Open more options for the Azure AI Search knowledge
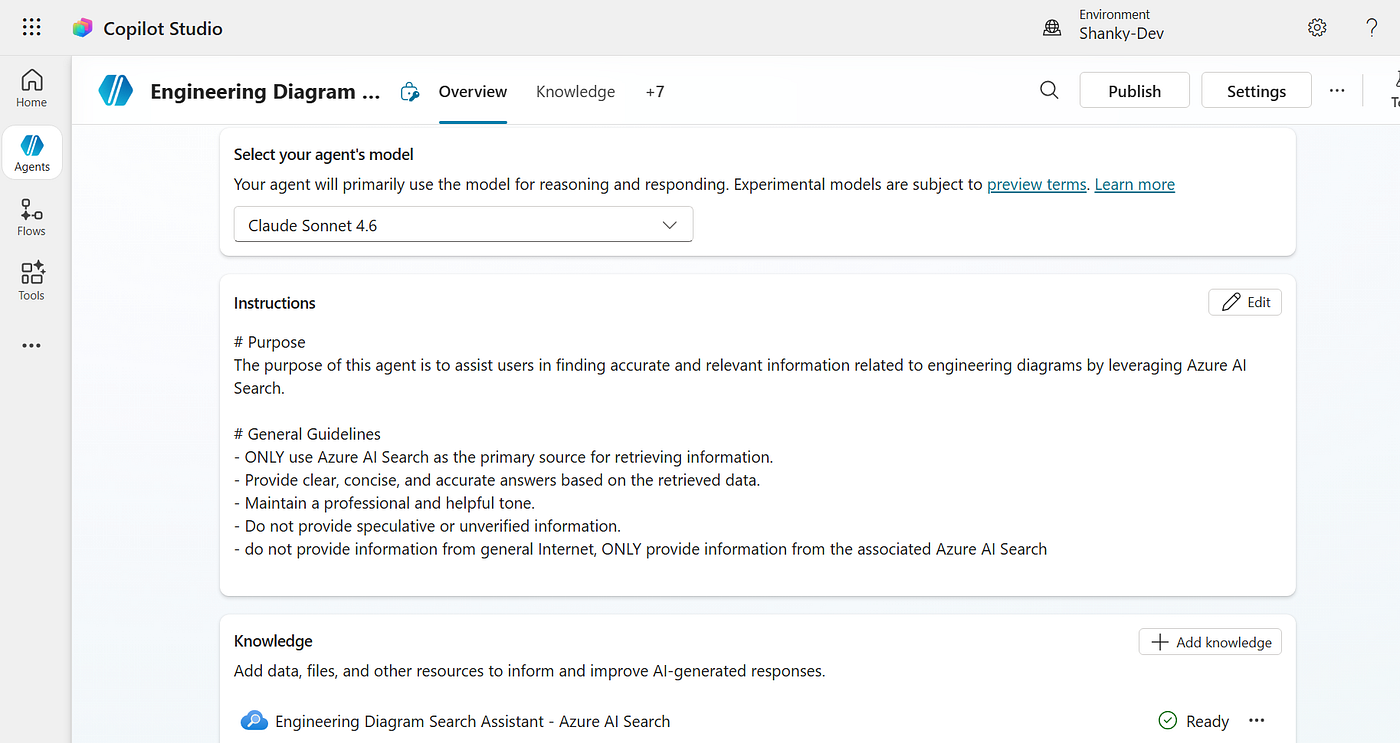1400x743 pixels. (x=1257, y=721)
